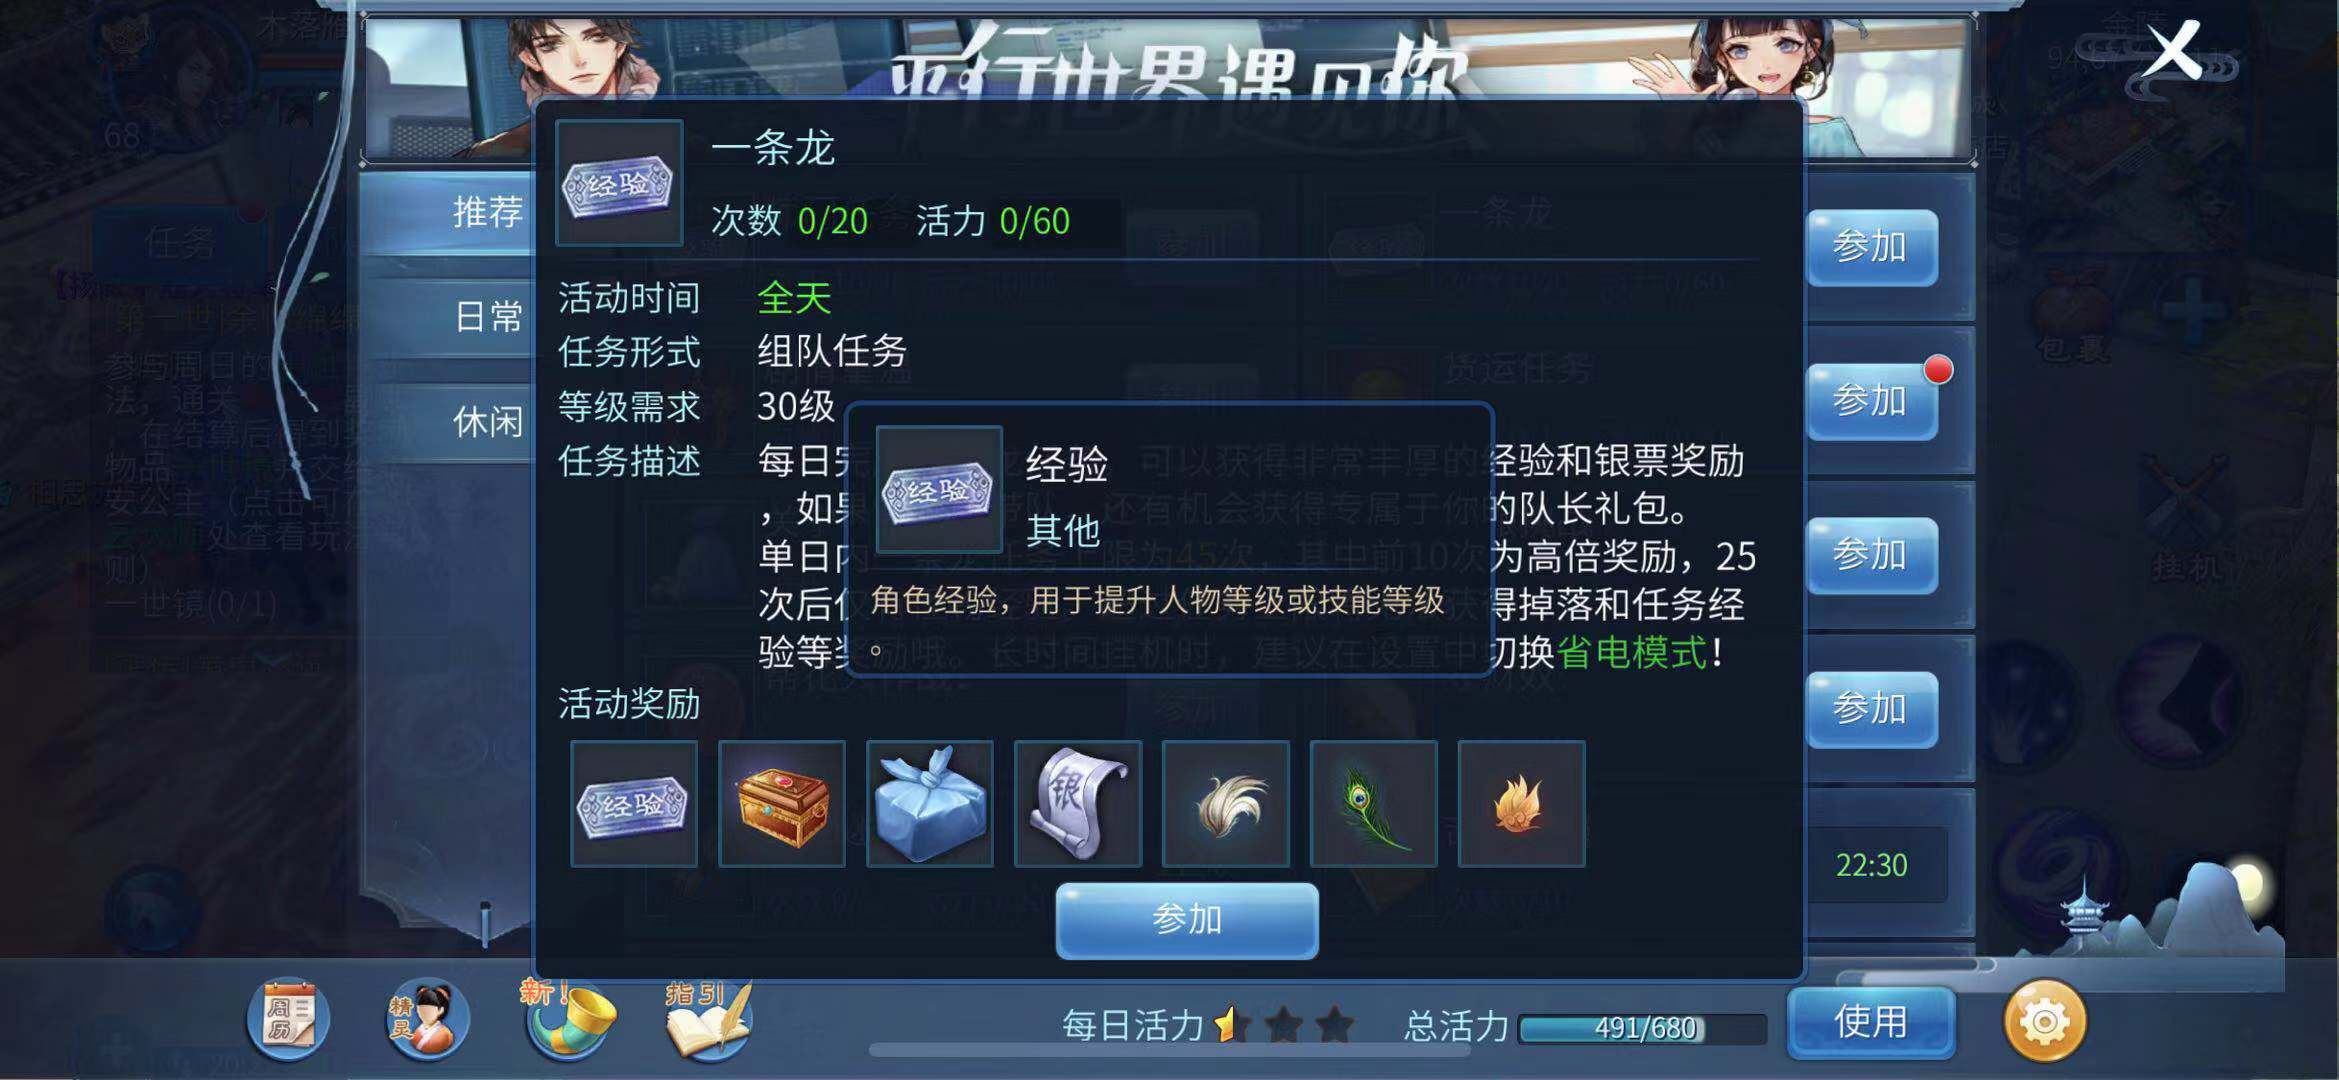Open the gold gear settings button
2339x1080 pixels.
[2045, 1021]
